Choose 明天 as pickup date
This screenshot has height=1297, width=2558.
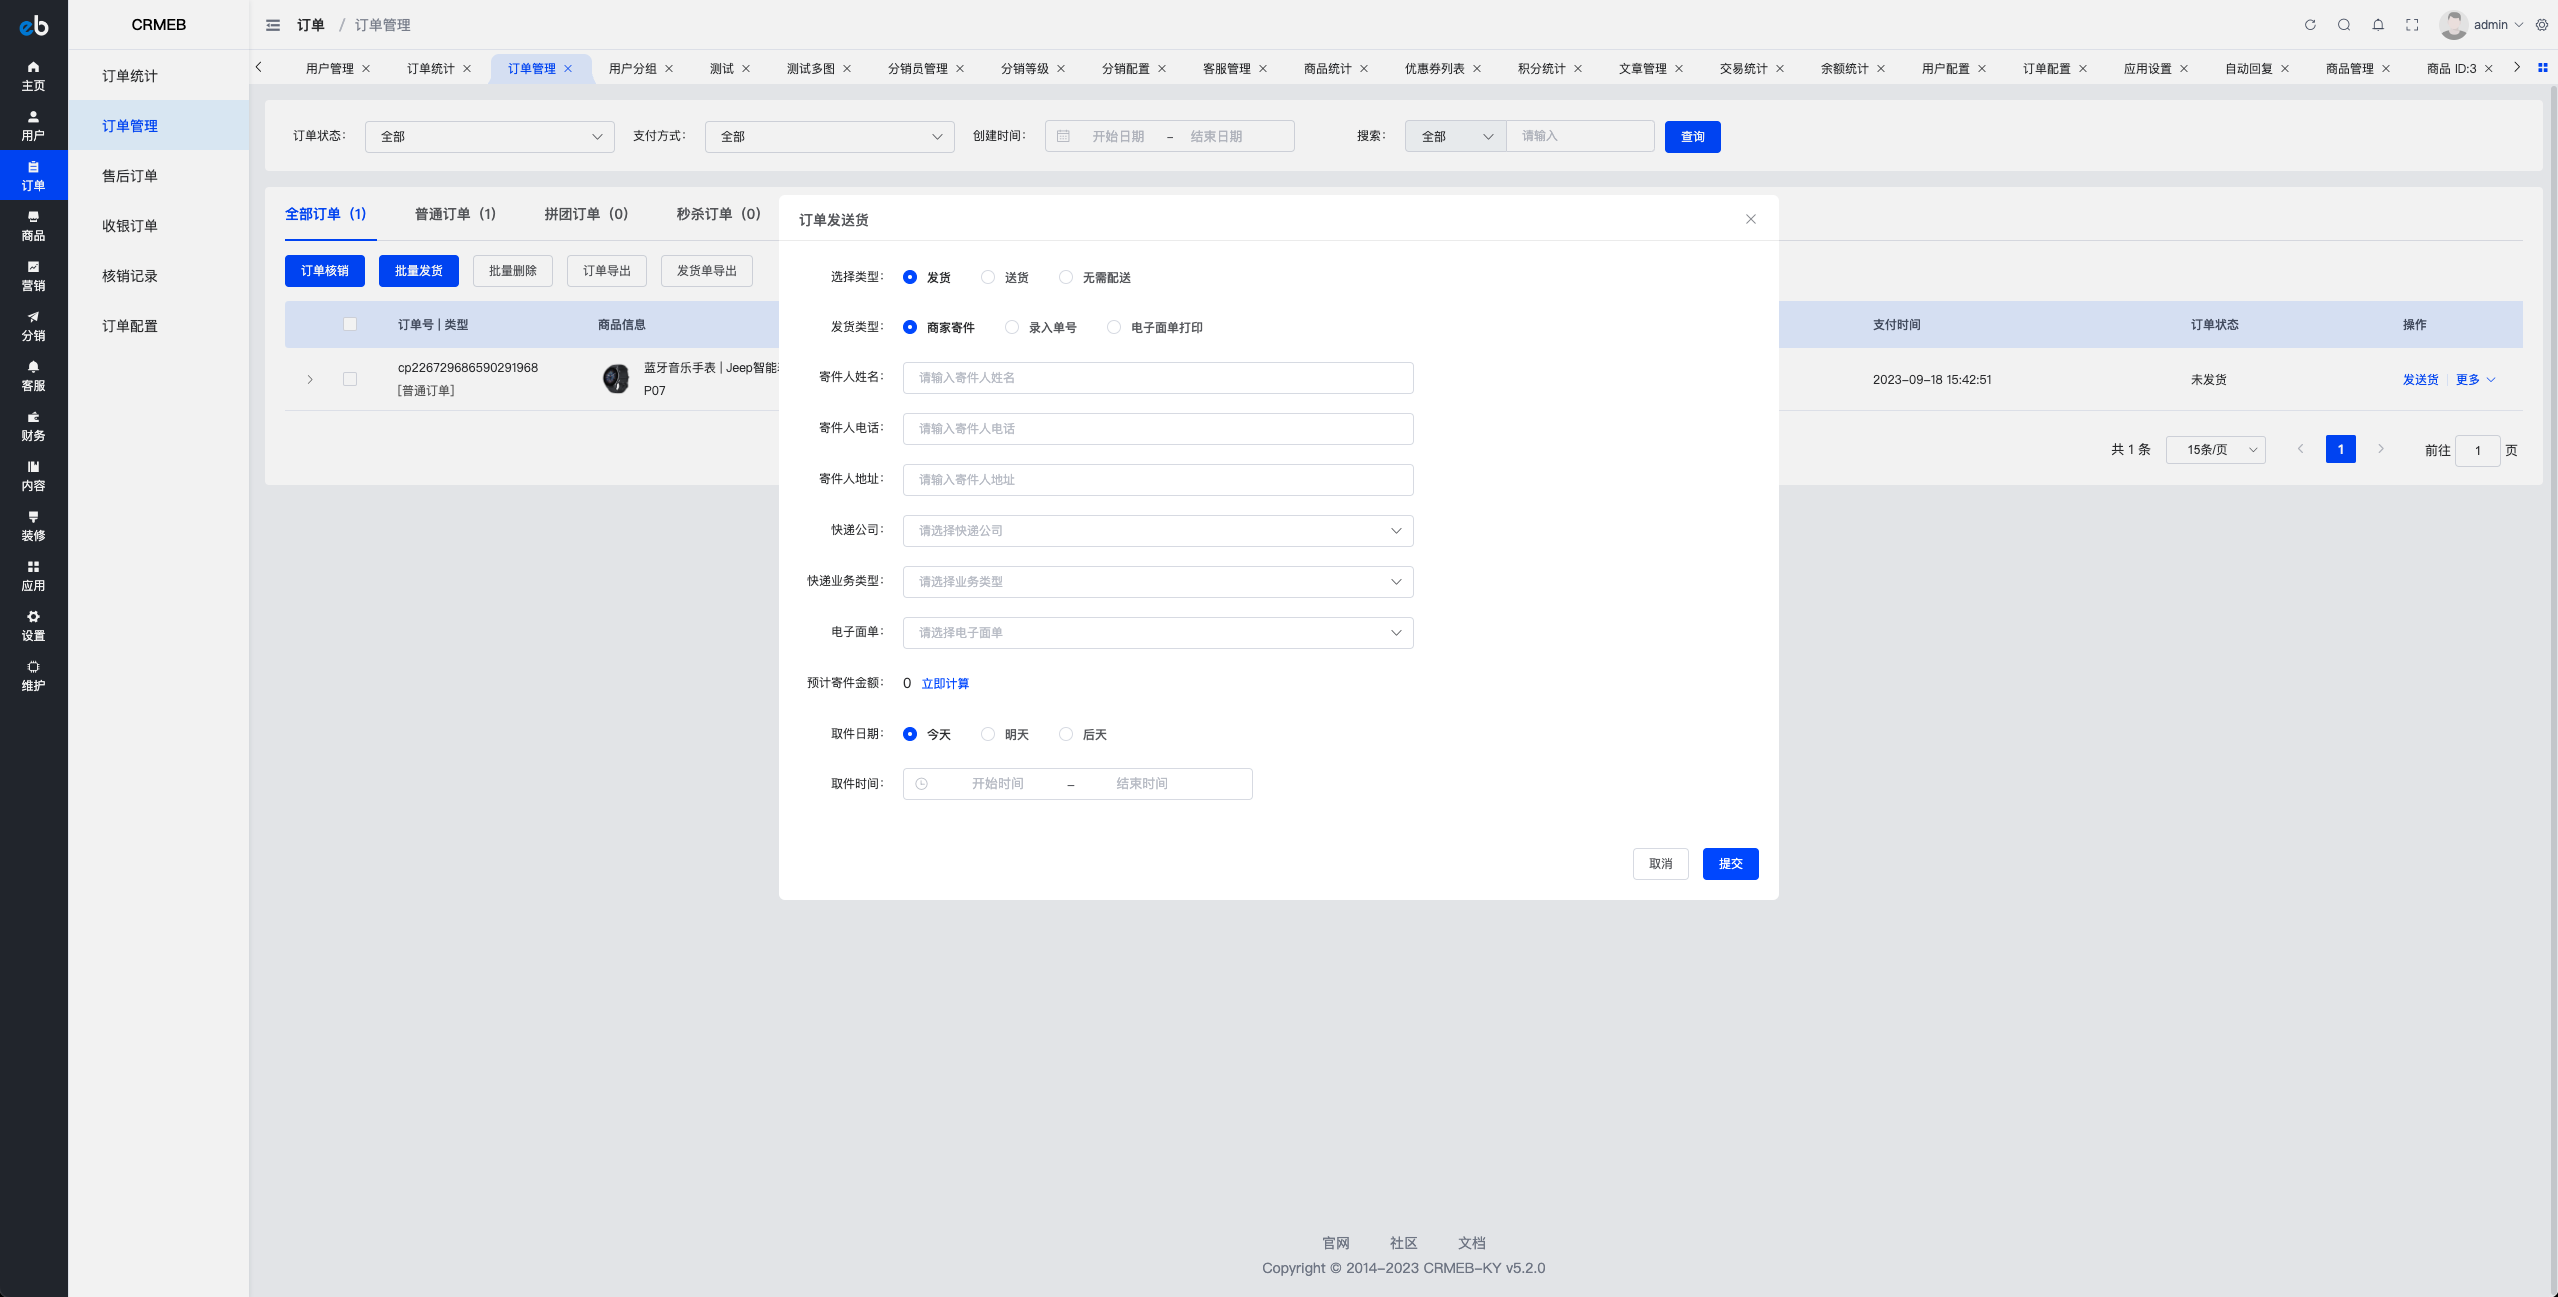(1005, 734)
